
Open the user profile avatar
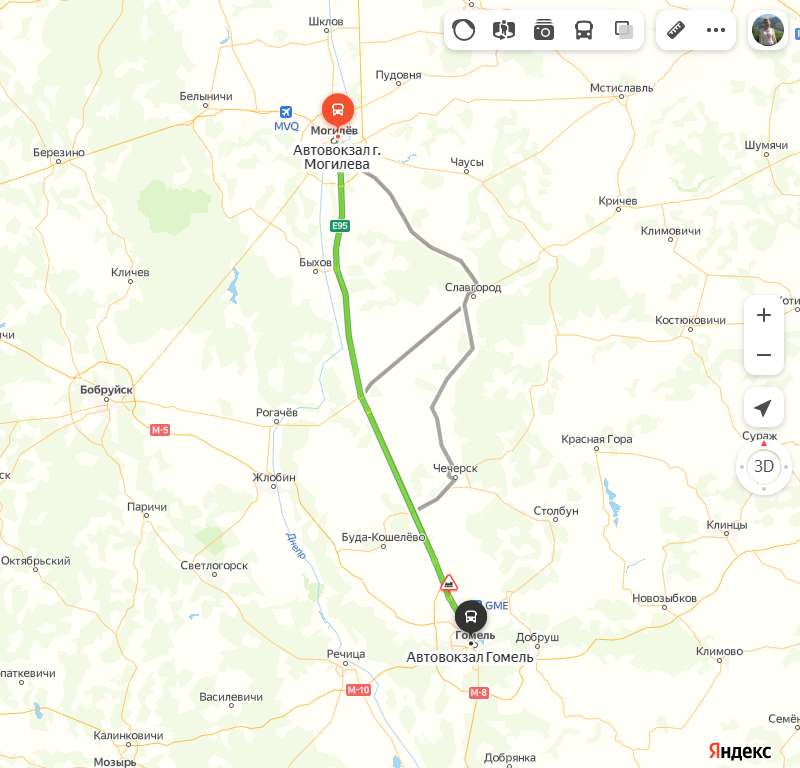(x=767, y=30)
